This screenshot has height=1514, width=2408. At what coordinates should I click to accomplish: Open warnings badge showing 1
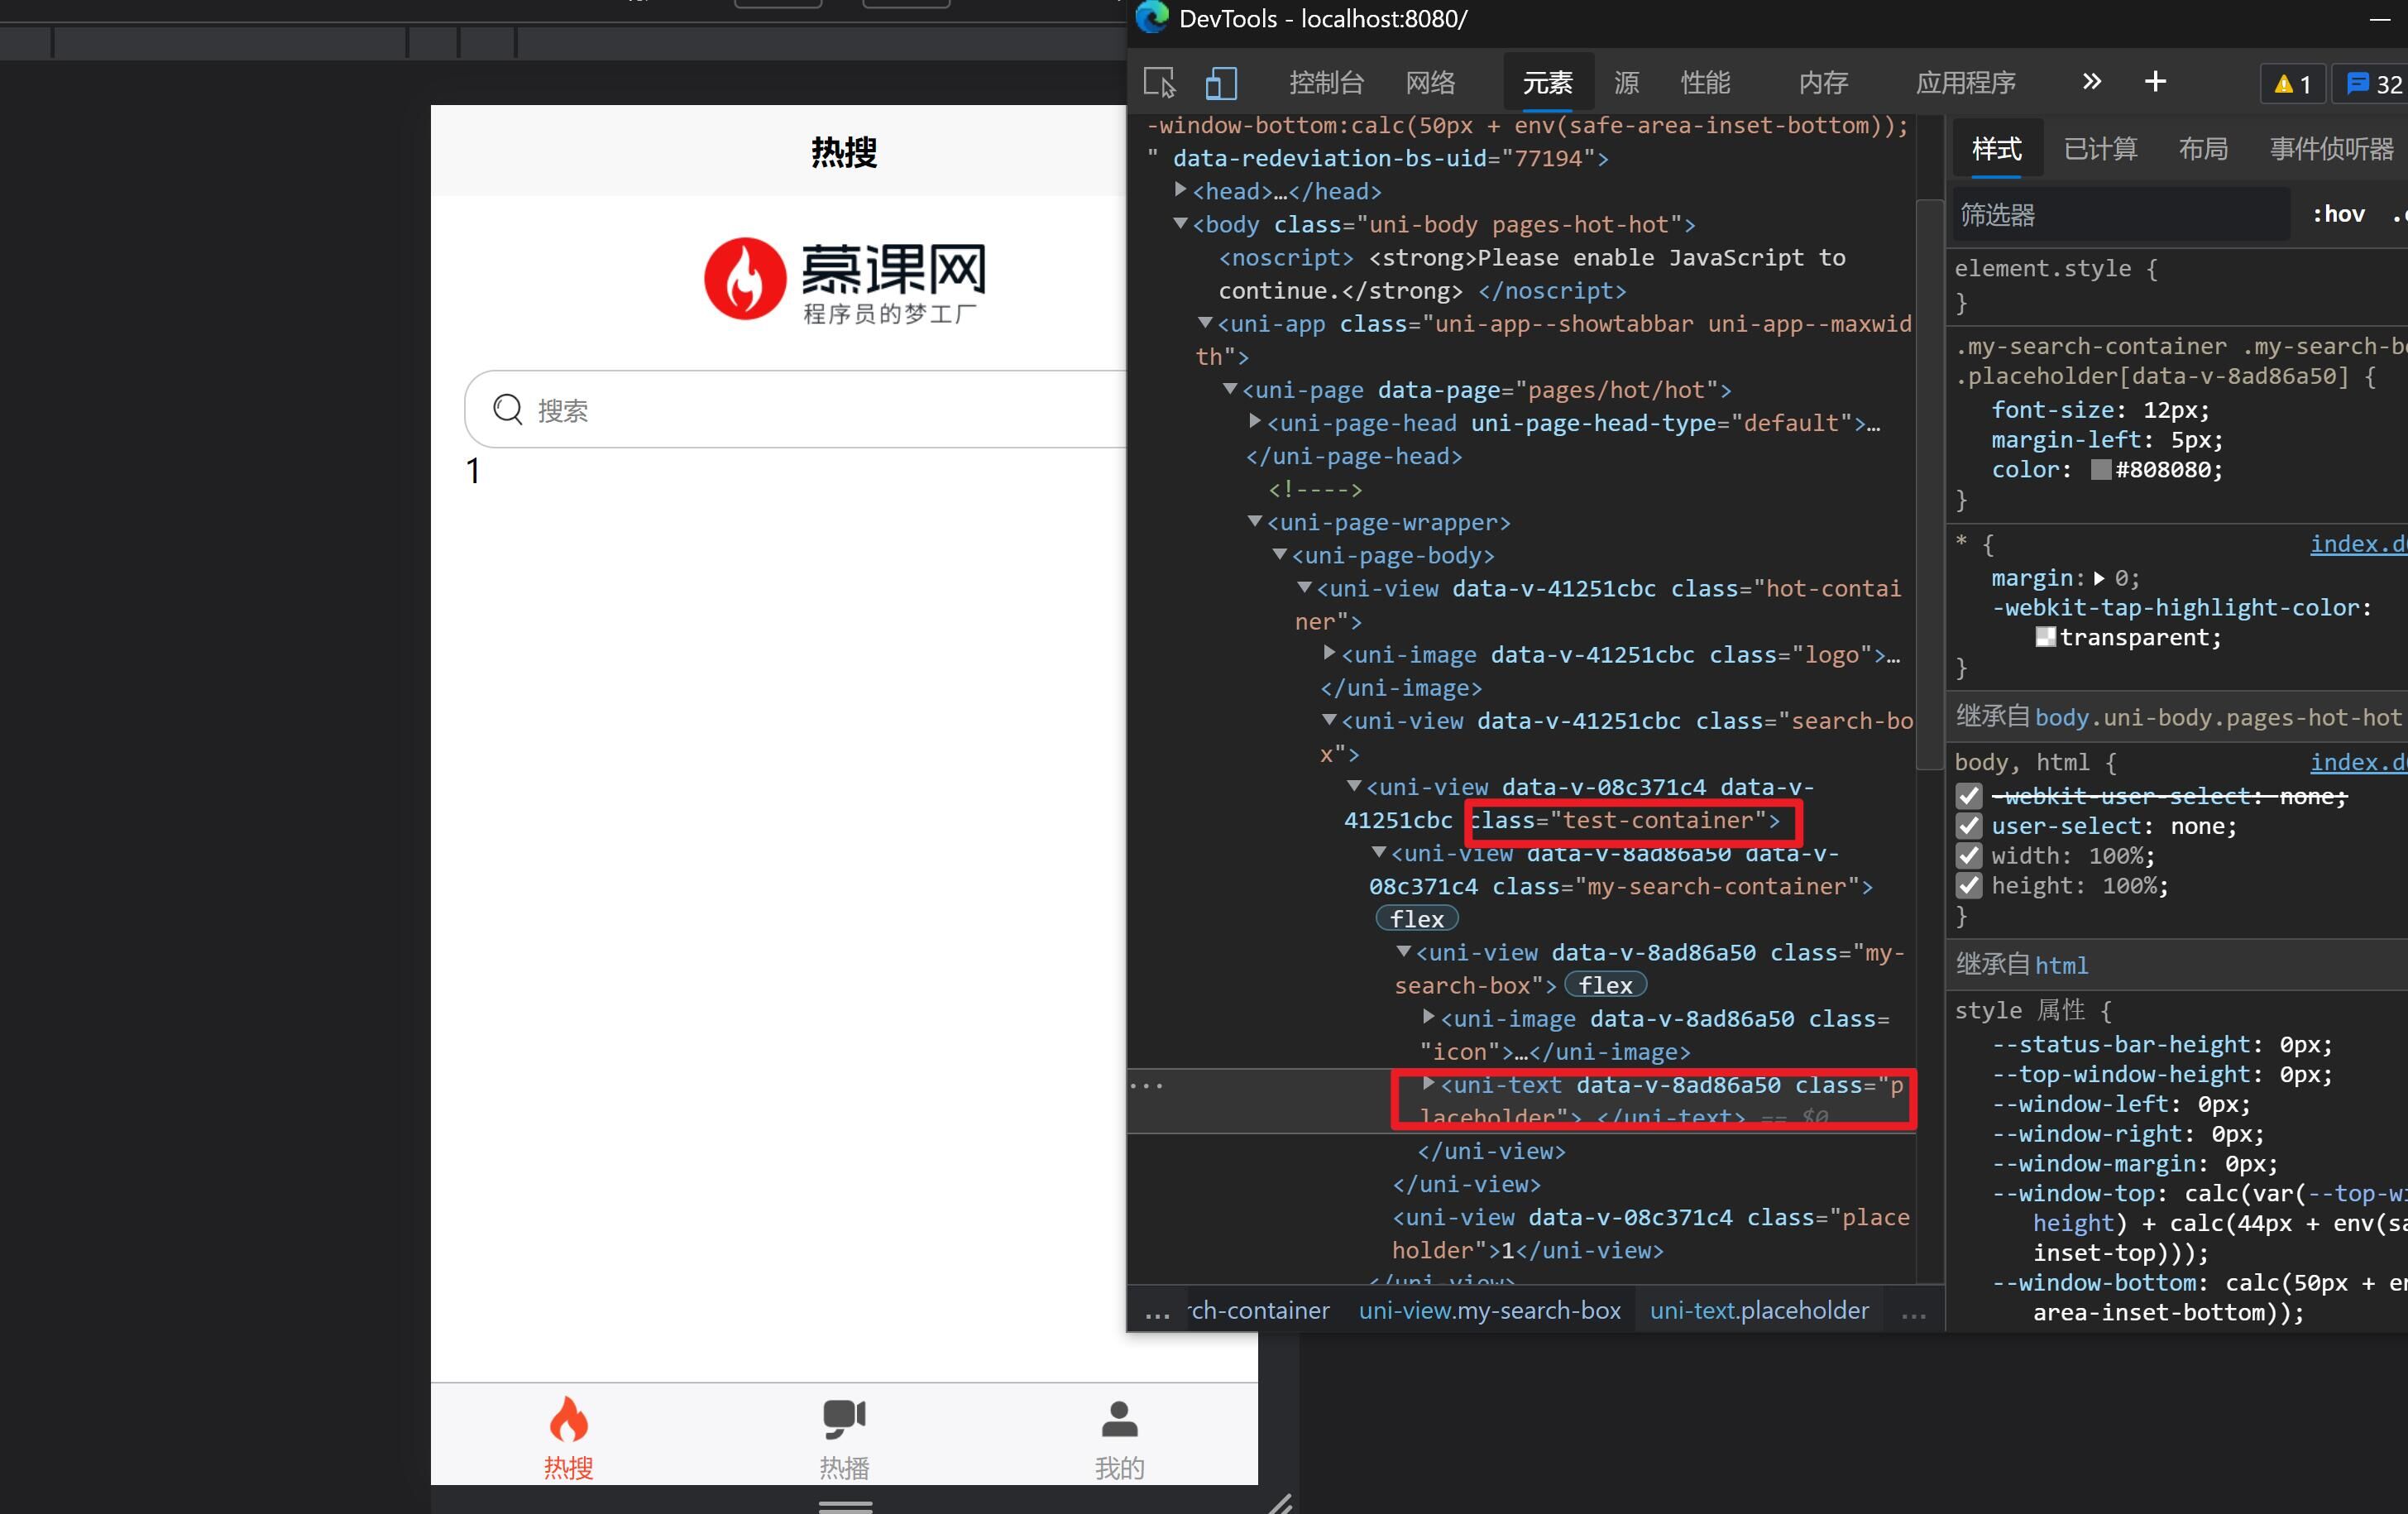tap(2292, 84)
